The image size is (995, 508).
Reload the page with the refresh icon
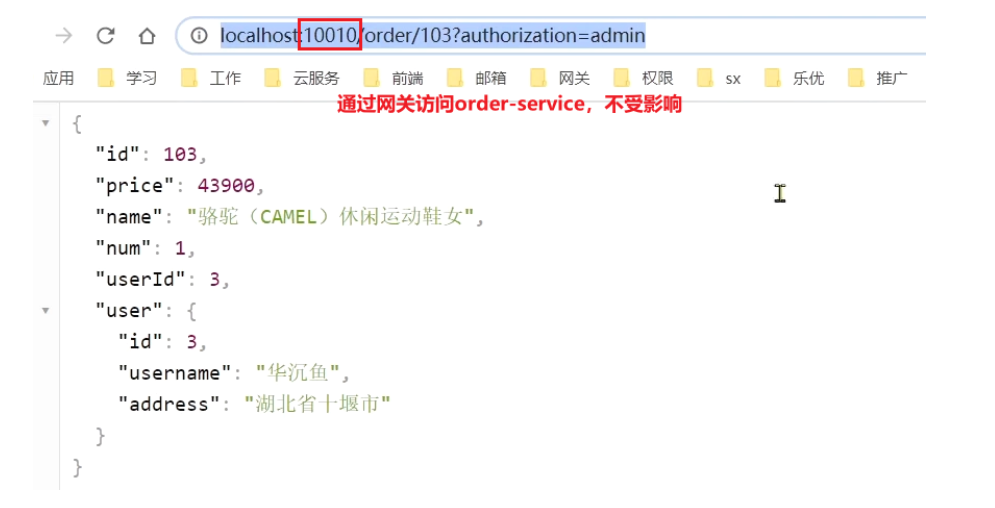pos(105,36)
